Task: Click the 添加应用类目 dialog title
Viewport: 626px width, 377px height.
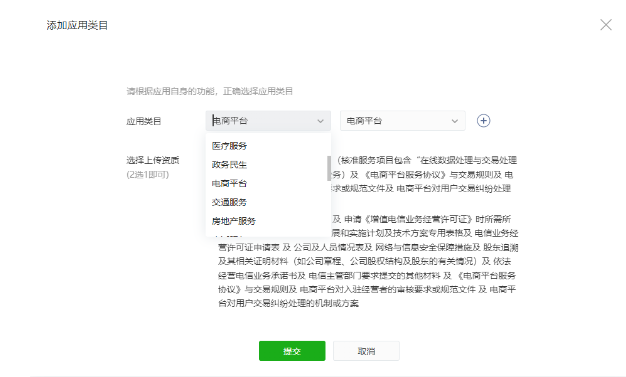Action: (x=77, y=25)
